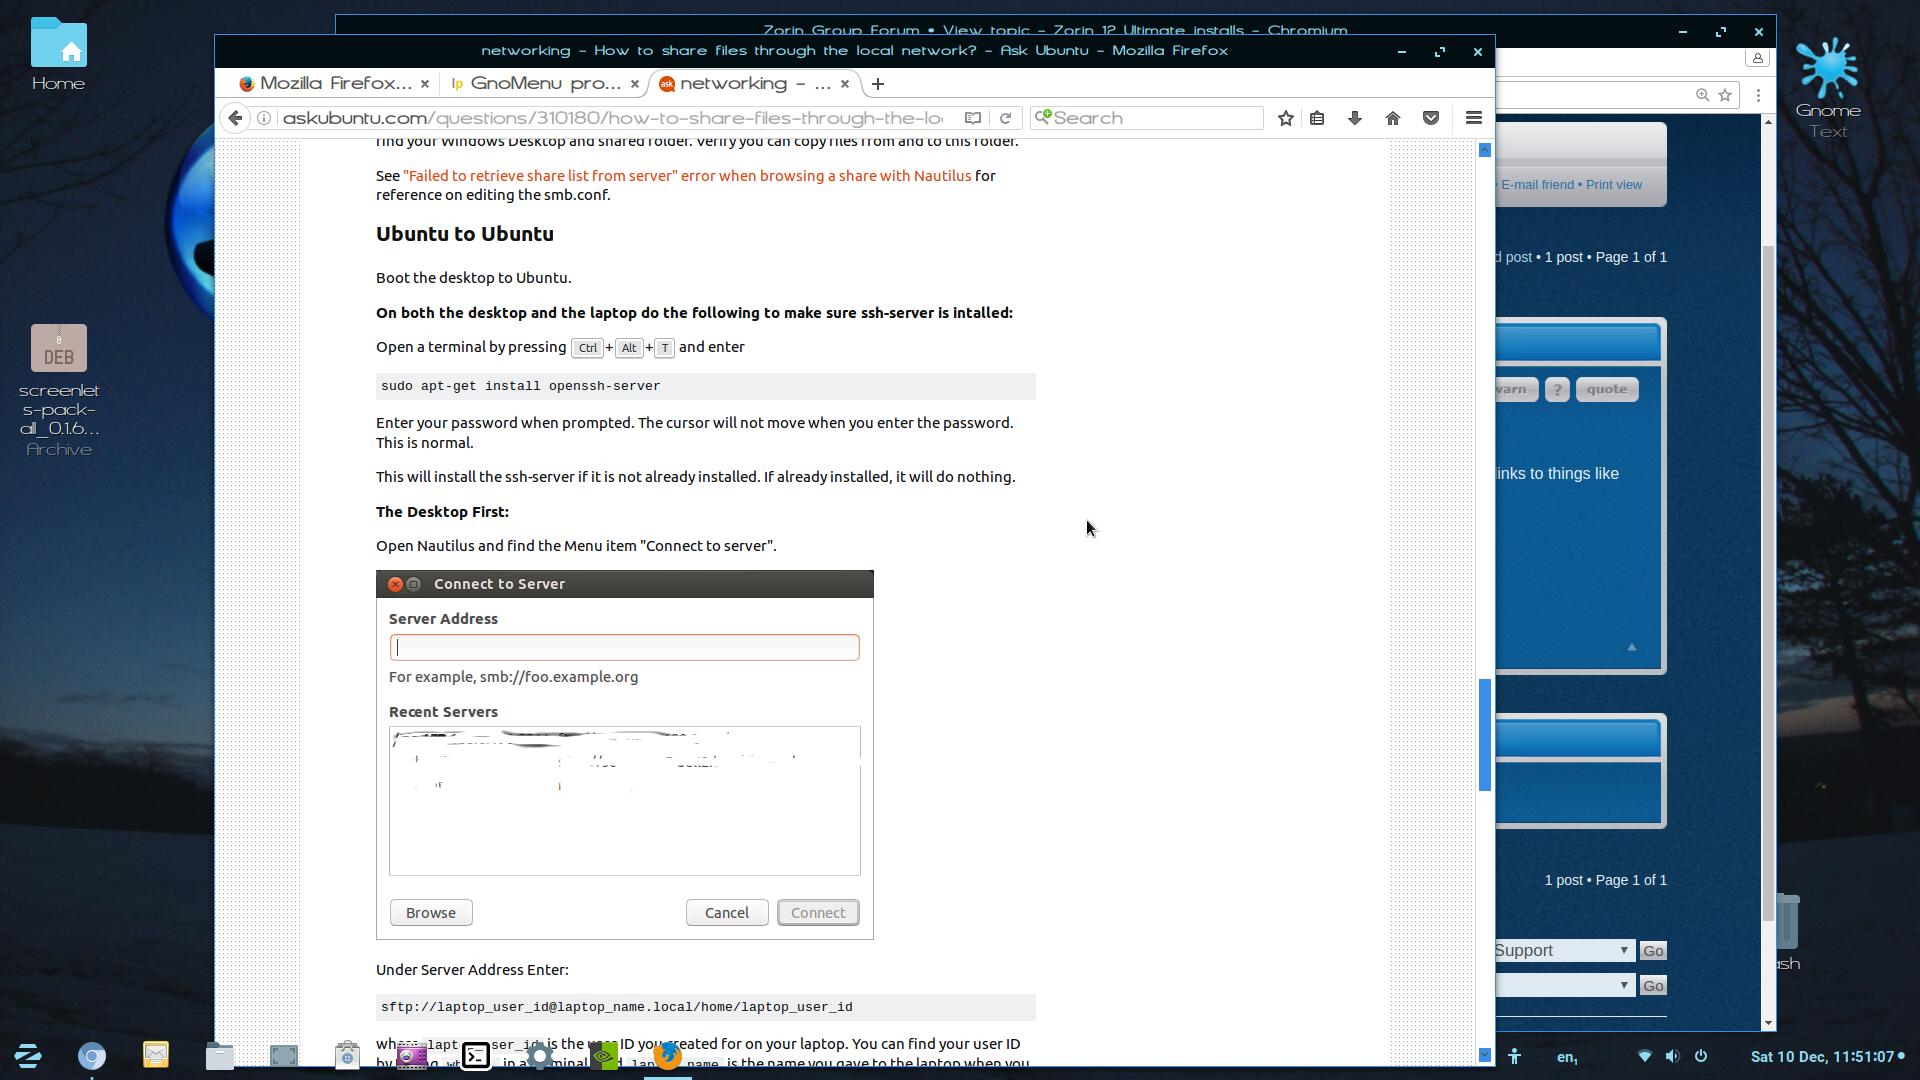The width and height of the screenshot is (1920, 1080).
Task: Click into Firefox Search box
Action: point(1150,118)
